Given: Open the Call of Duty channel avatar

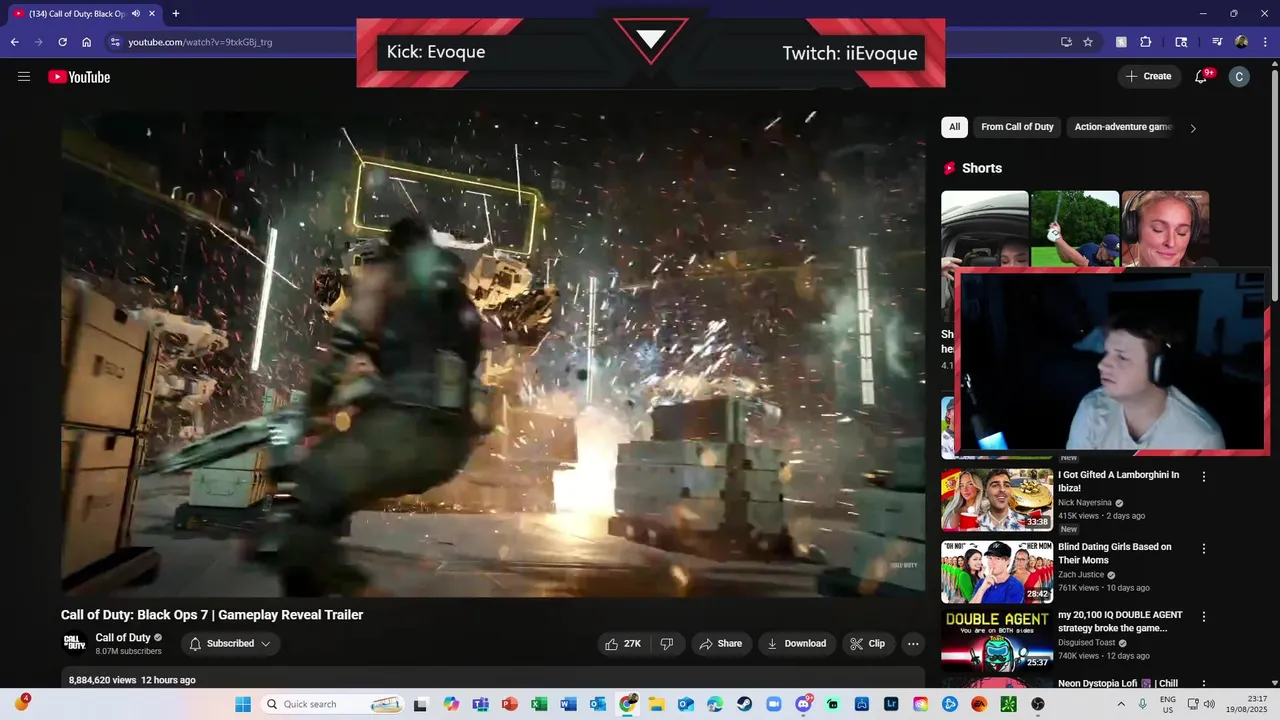Looking at the screenshot, I should (73, 643).
